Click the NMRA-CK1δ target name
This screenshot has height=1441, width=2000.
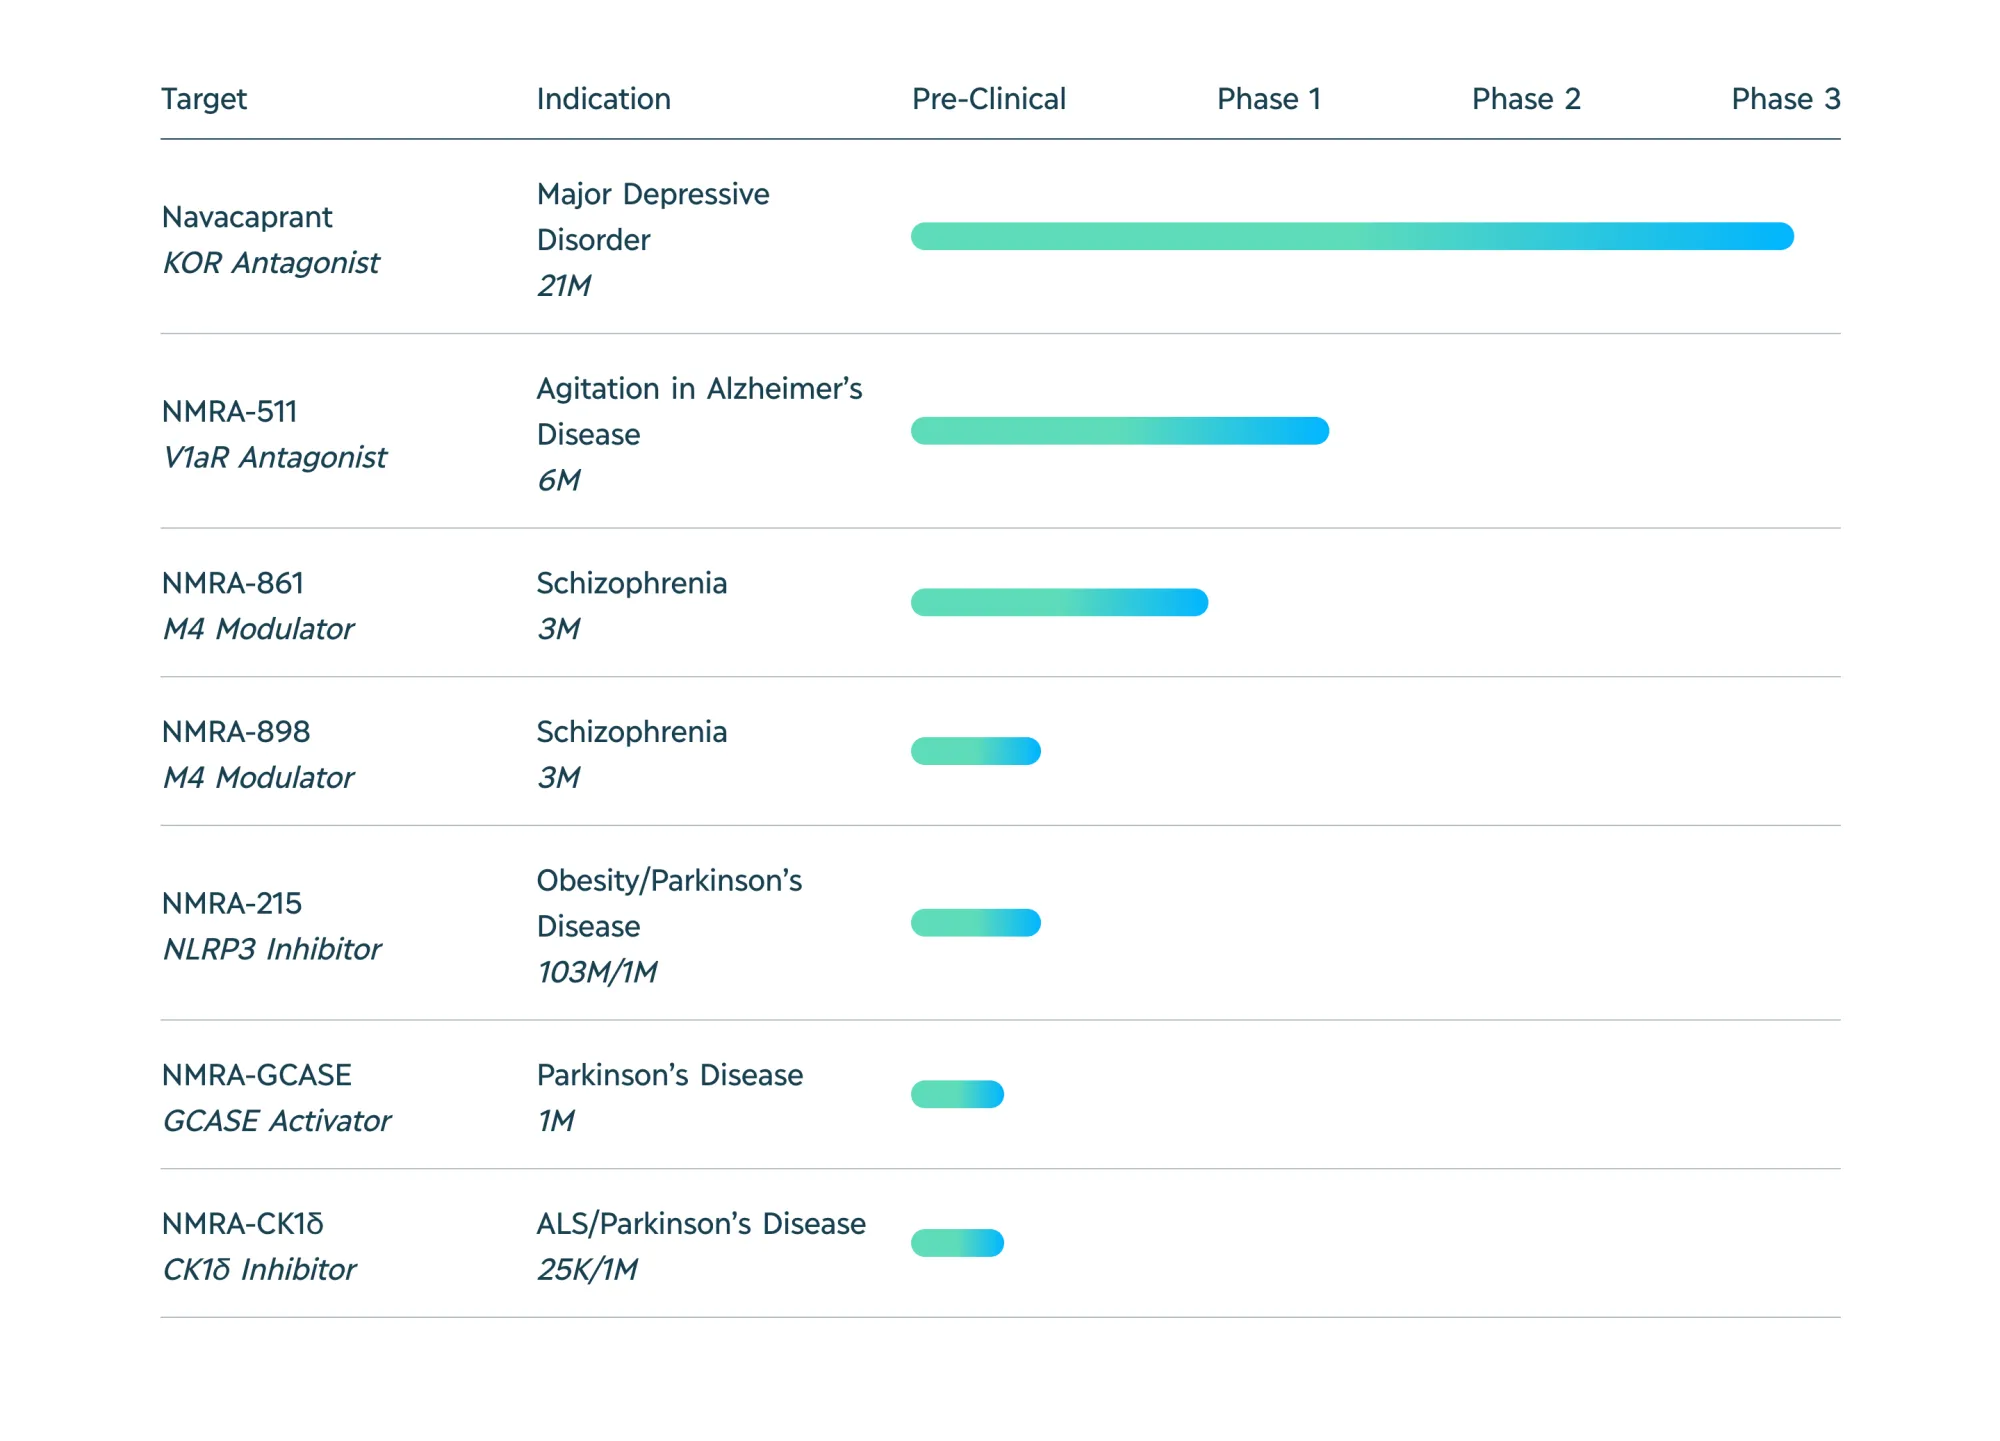point(242,1223)
